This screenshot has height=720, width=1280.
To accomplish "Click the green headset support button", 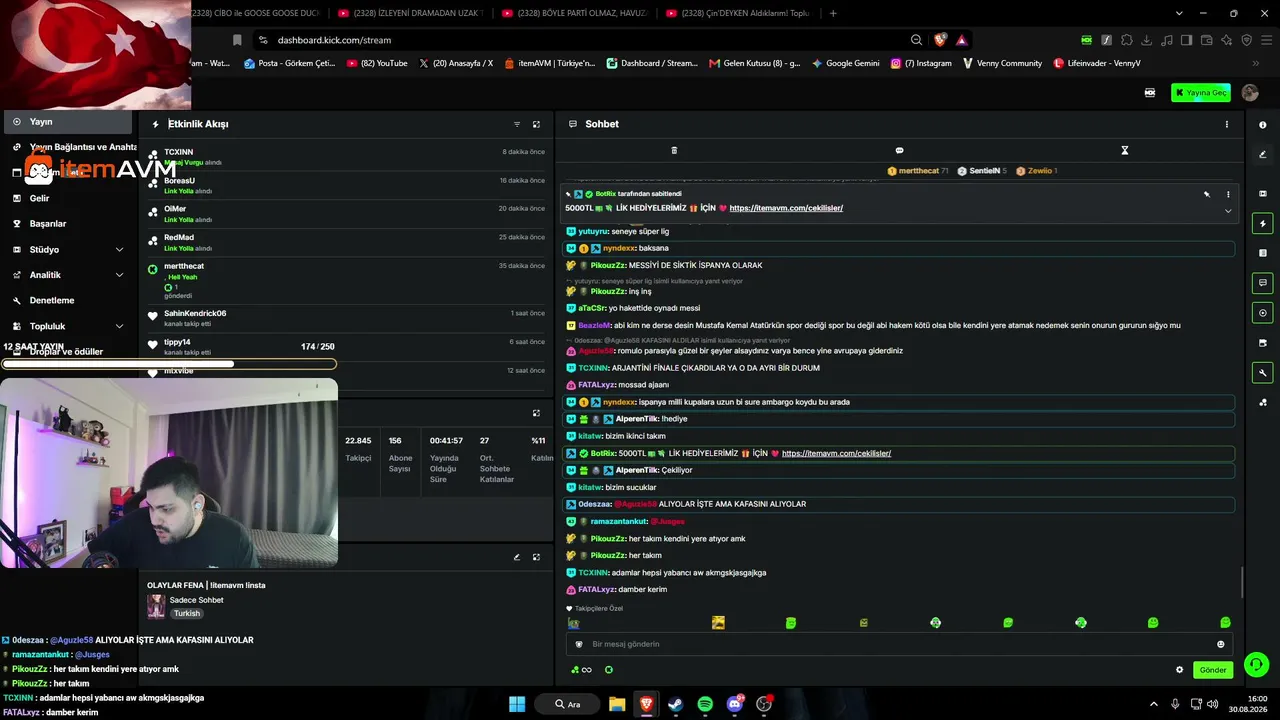I will pos(1257,664).
